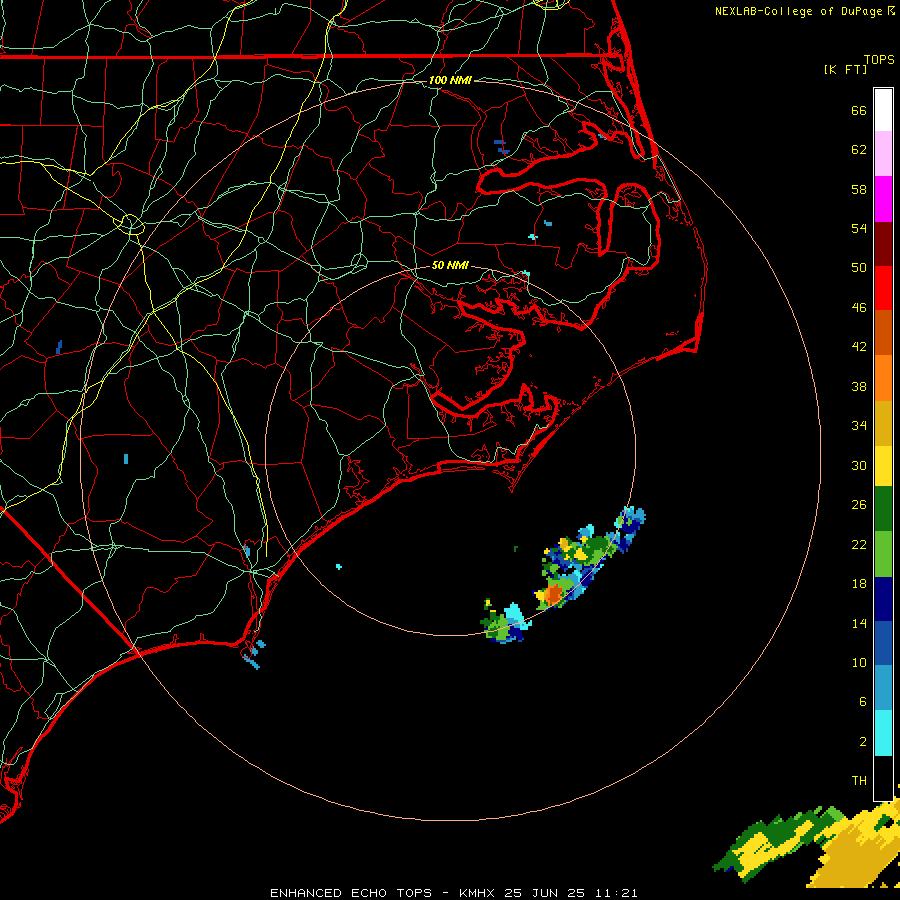Viewport: 900px width, 900px height.
Task: Click the black TH threshold legend swatch
Action: point(883,778)
